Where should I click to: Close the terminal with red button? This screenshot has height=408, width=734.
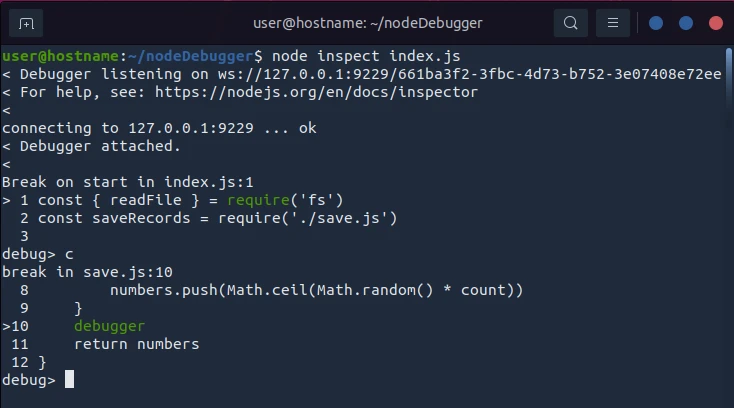coord(715,22)
